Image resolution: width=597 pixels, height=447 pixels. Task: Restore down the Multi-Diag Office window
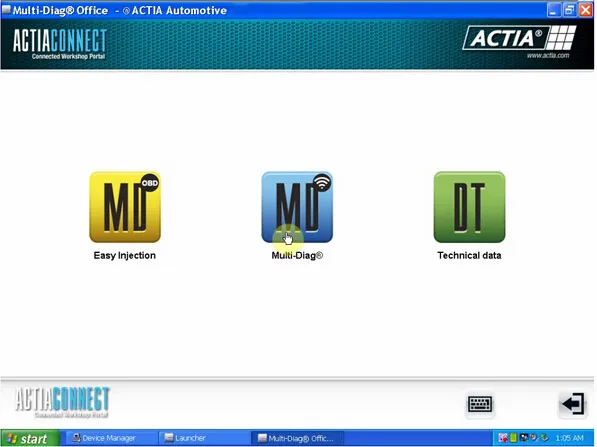click(x=570, y=10)
